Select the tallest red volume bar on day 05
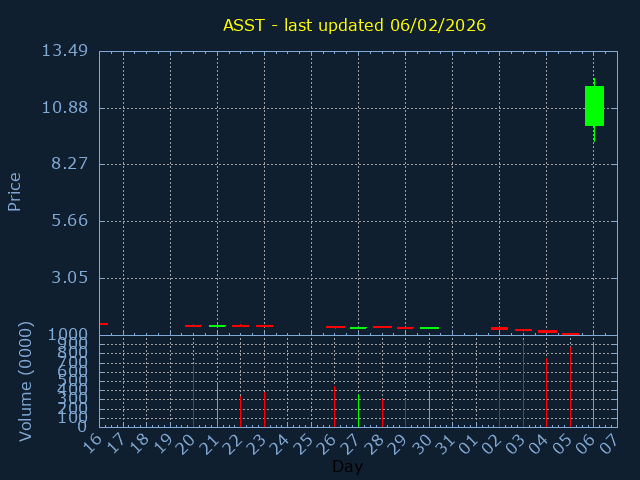640x480 pixels. click(x=570, y=385)
